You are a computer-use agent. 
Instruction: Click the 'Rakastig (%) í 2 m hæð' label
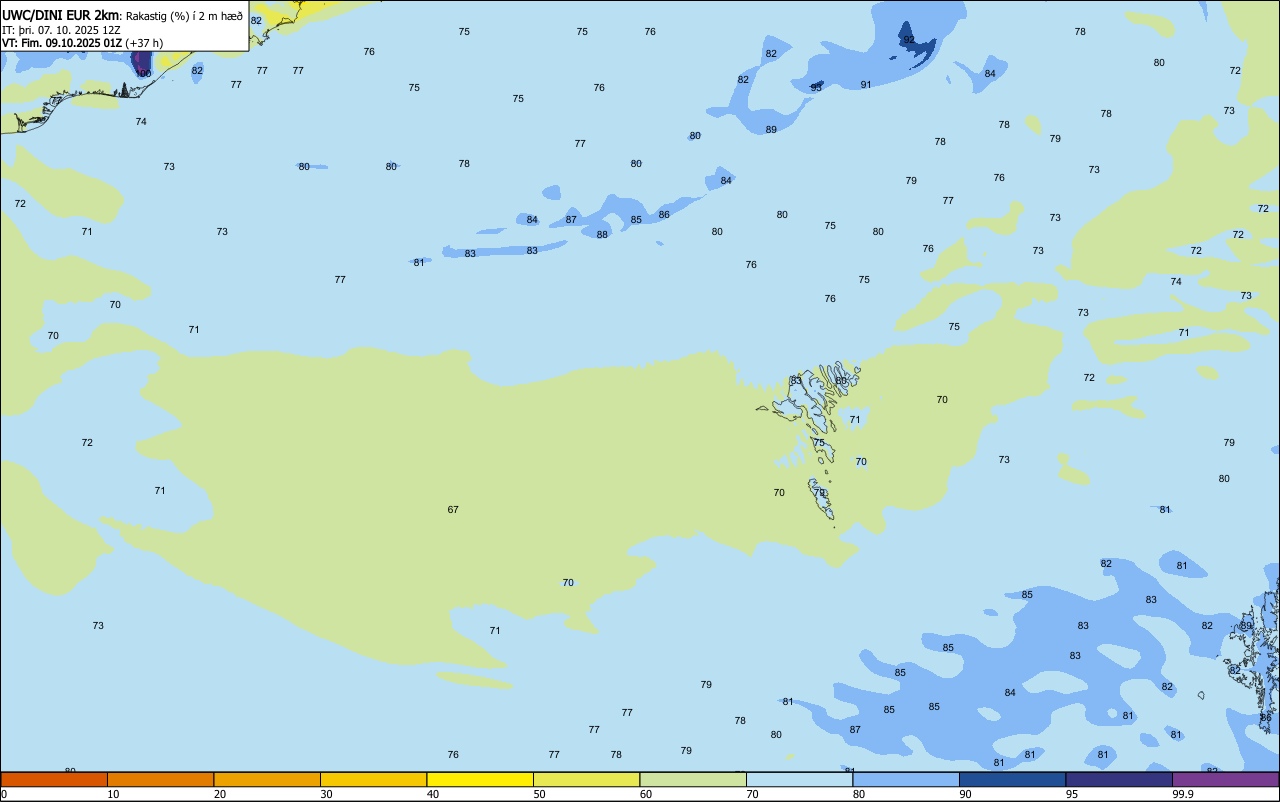click(x=184, y=16)
